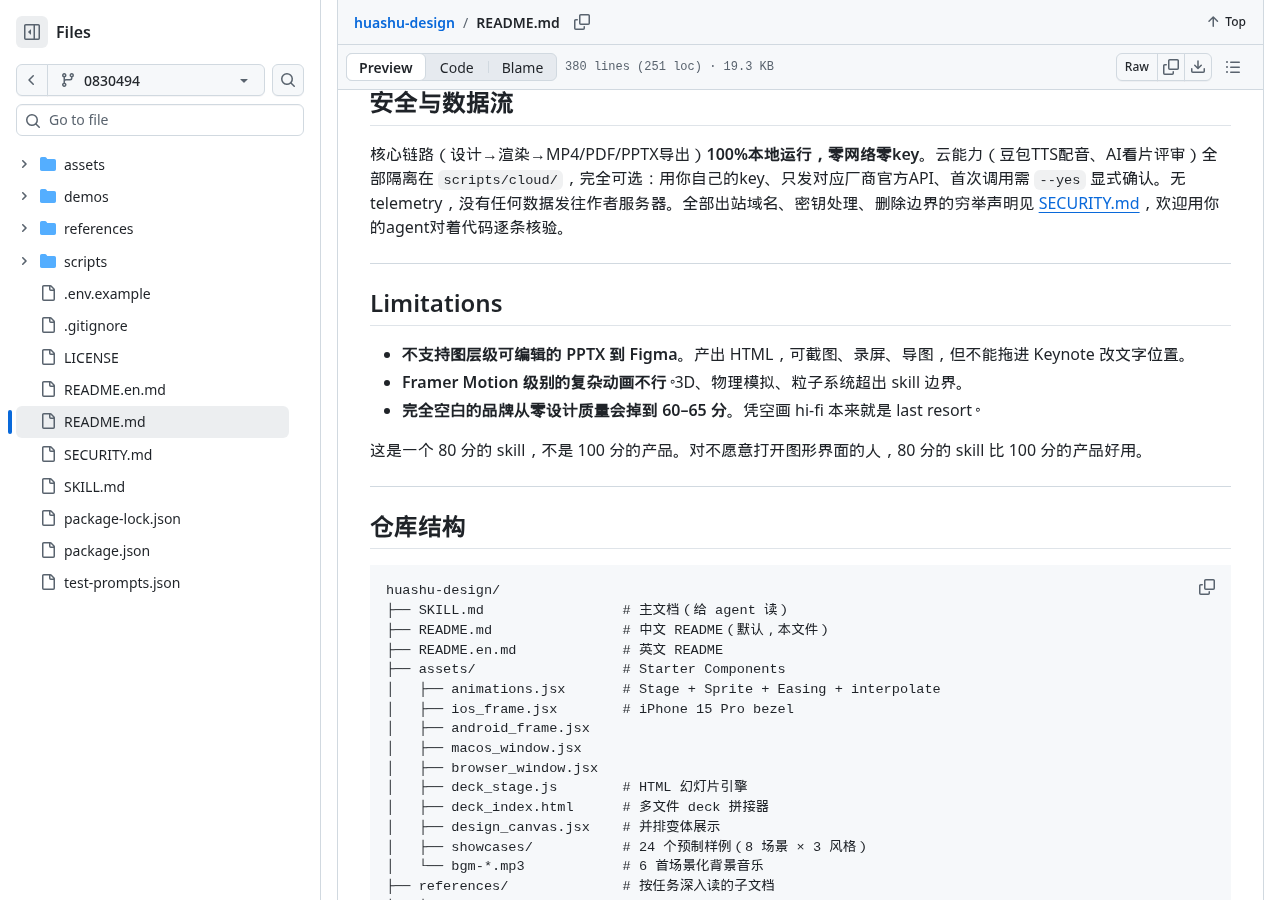Click the scripts folder icon

(48, 261)
